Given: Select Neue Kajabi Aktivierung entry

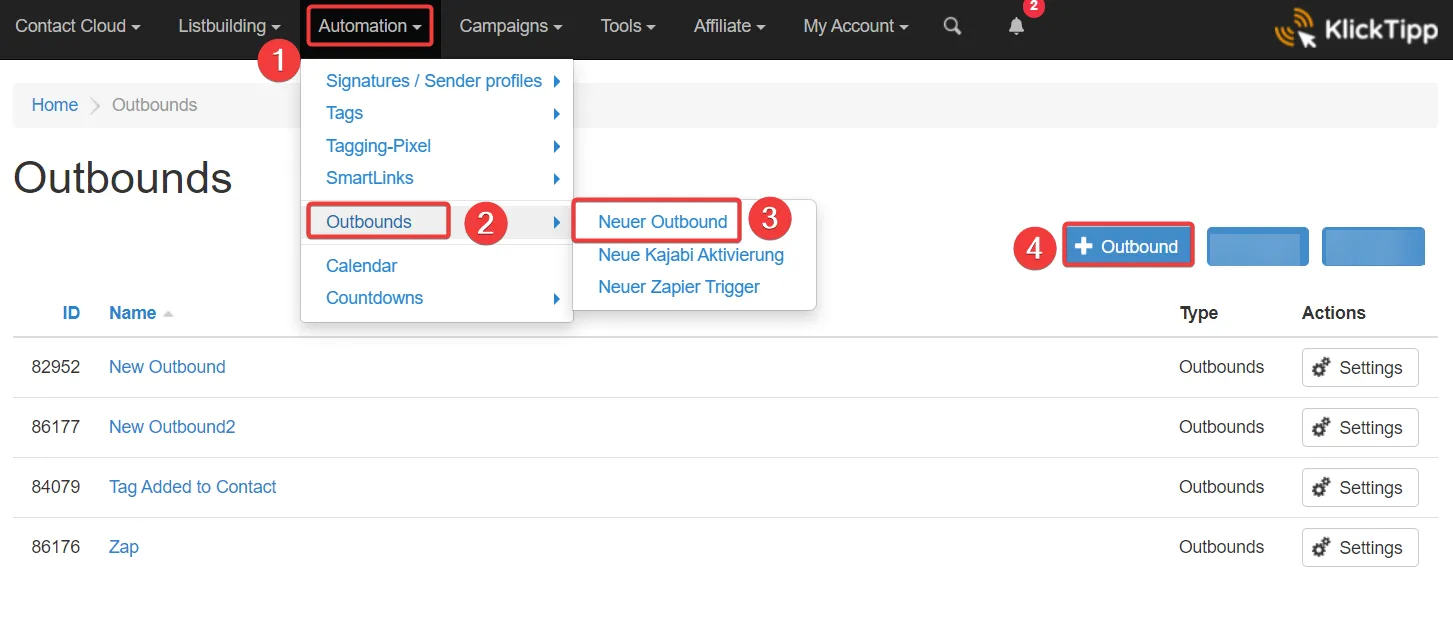Looking at the screenshot, I should pos(690,255).
